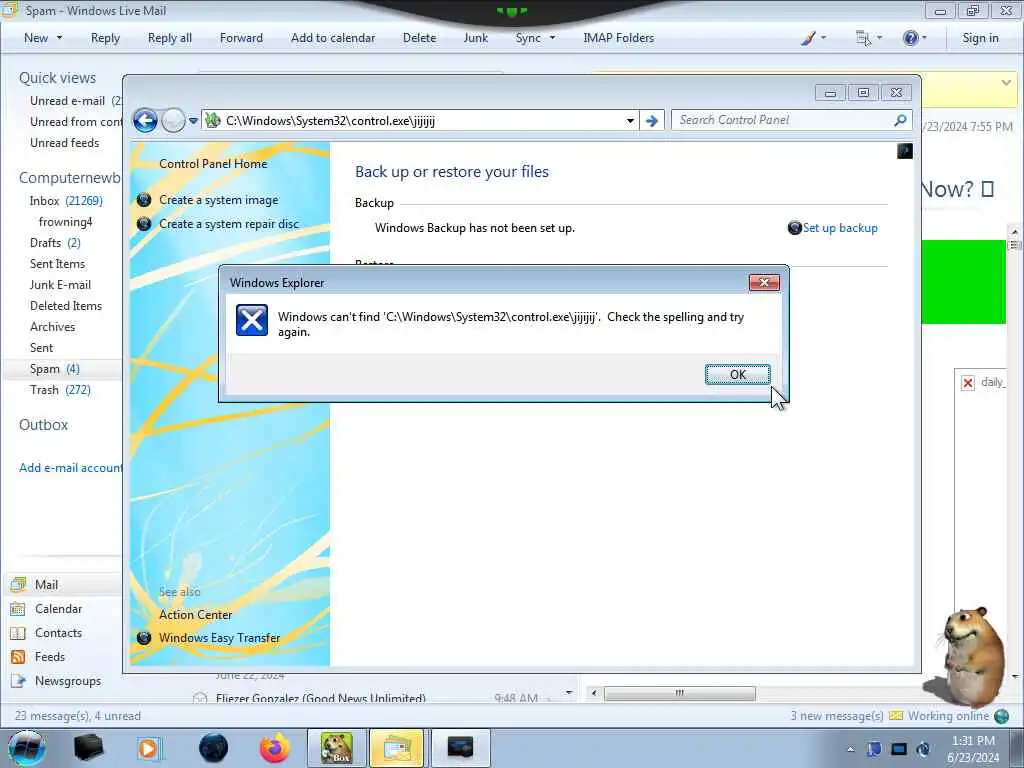Open Control Panel Home link
1024x768 pixels.
[213, 164]
